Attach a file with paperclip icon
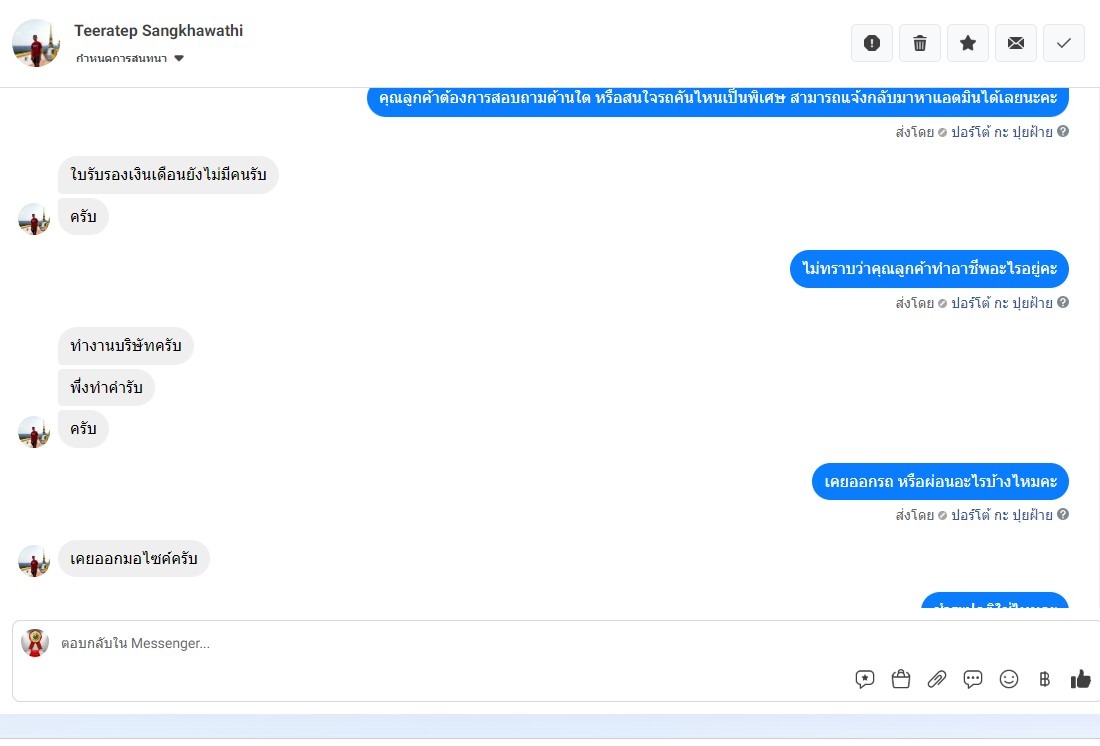Image resolution: width=1100 pixels, height=746 pixels. pos(937,679)
